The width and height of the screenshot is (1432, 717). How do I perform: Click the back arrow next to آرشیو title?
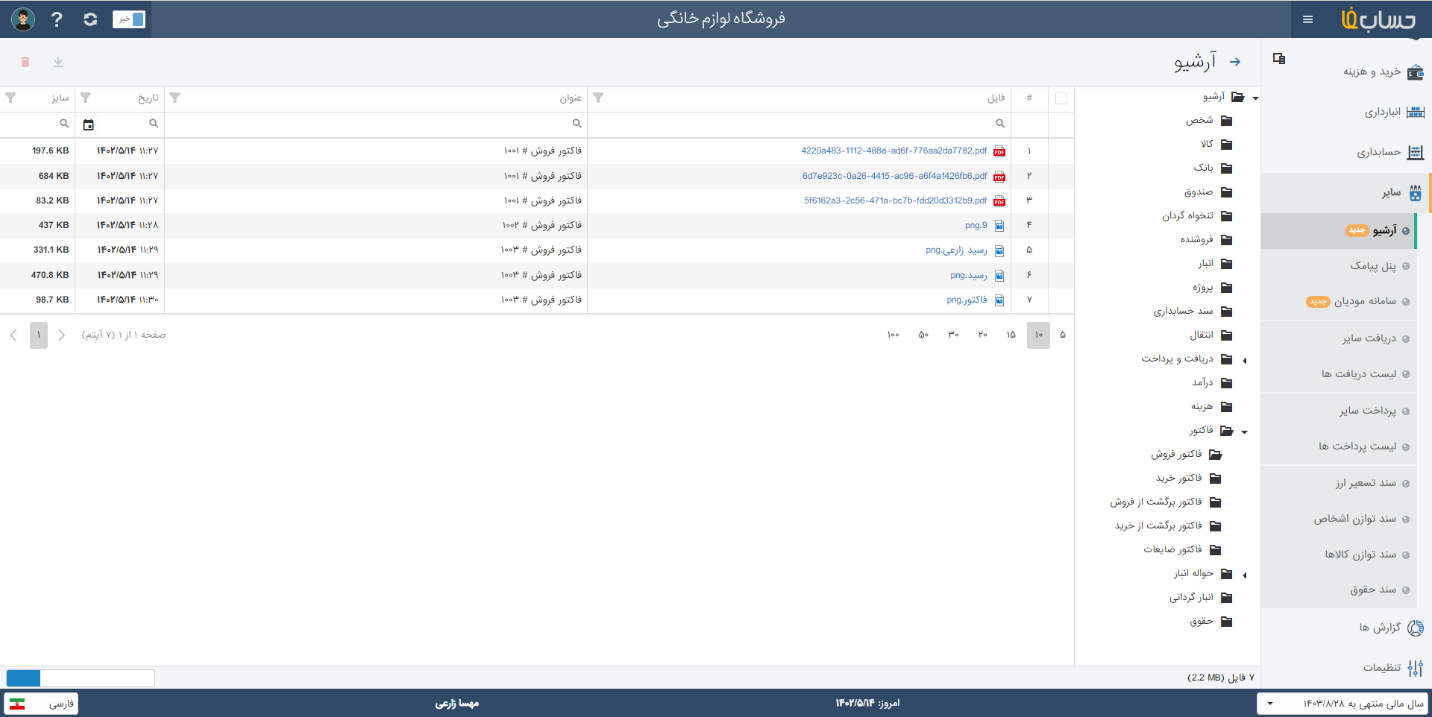[x=1235, y=62]
